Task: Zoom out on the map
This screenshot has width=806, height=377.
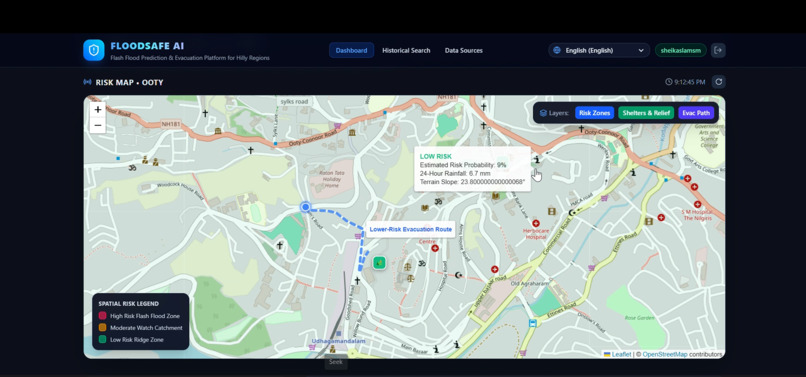Action: pos(98,125)
